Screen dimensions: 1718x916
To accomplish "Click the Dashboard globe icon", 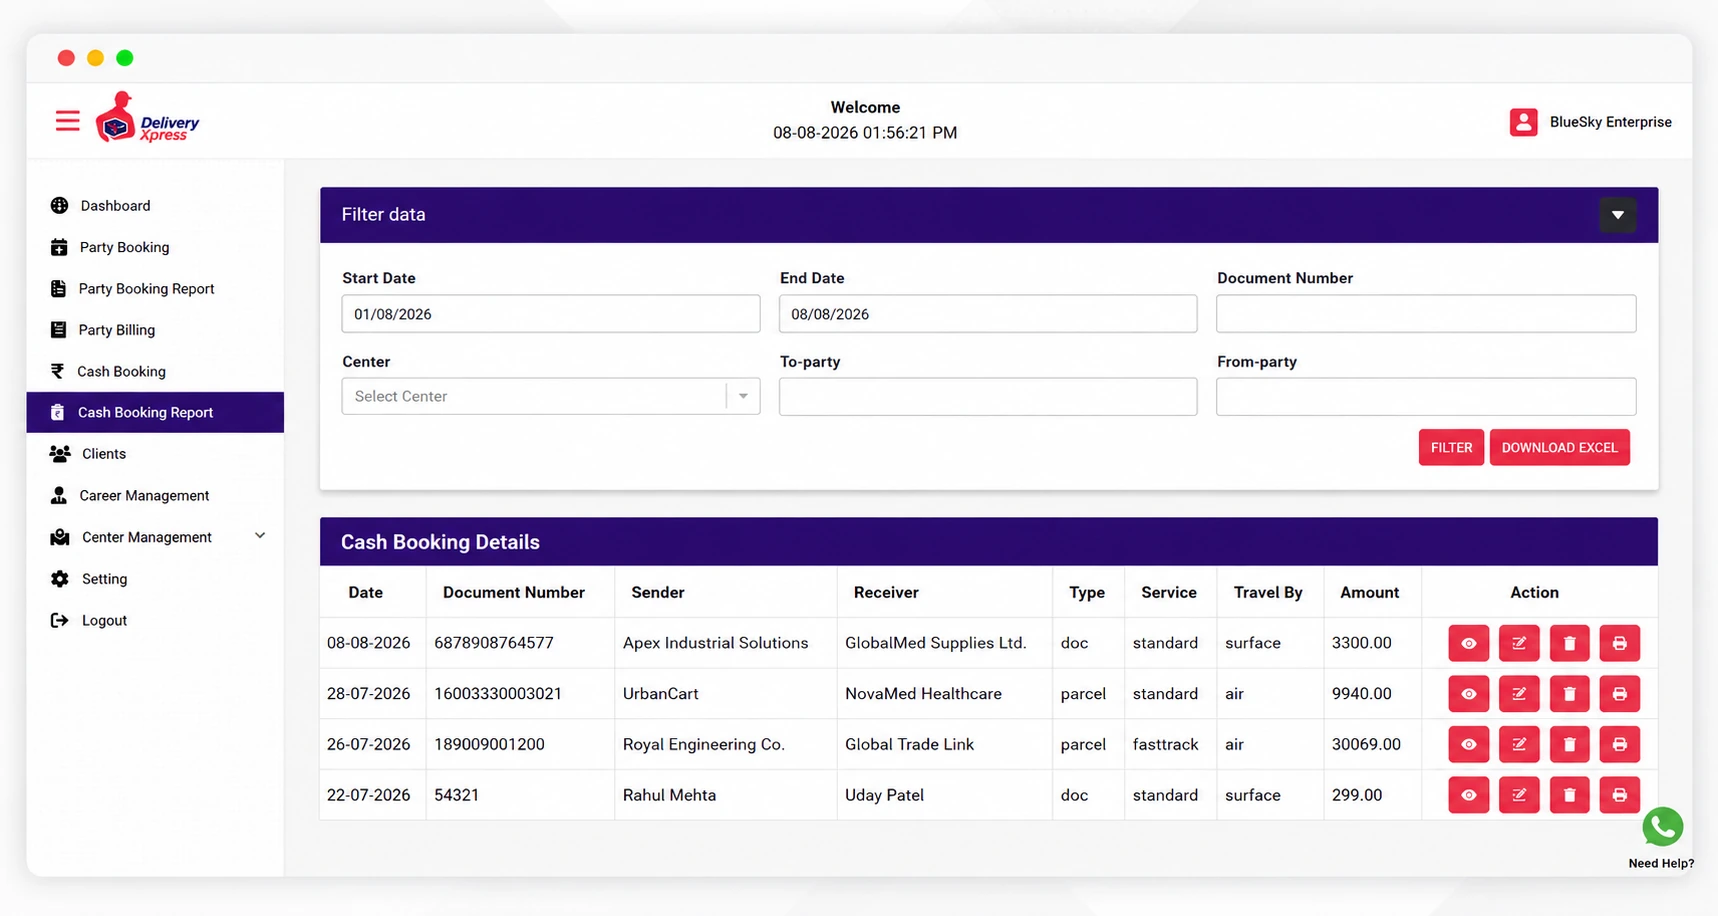I will tap(59, 205).
